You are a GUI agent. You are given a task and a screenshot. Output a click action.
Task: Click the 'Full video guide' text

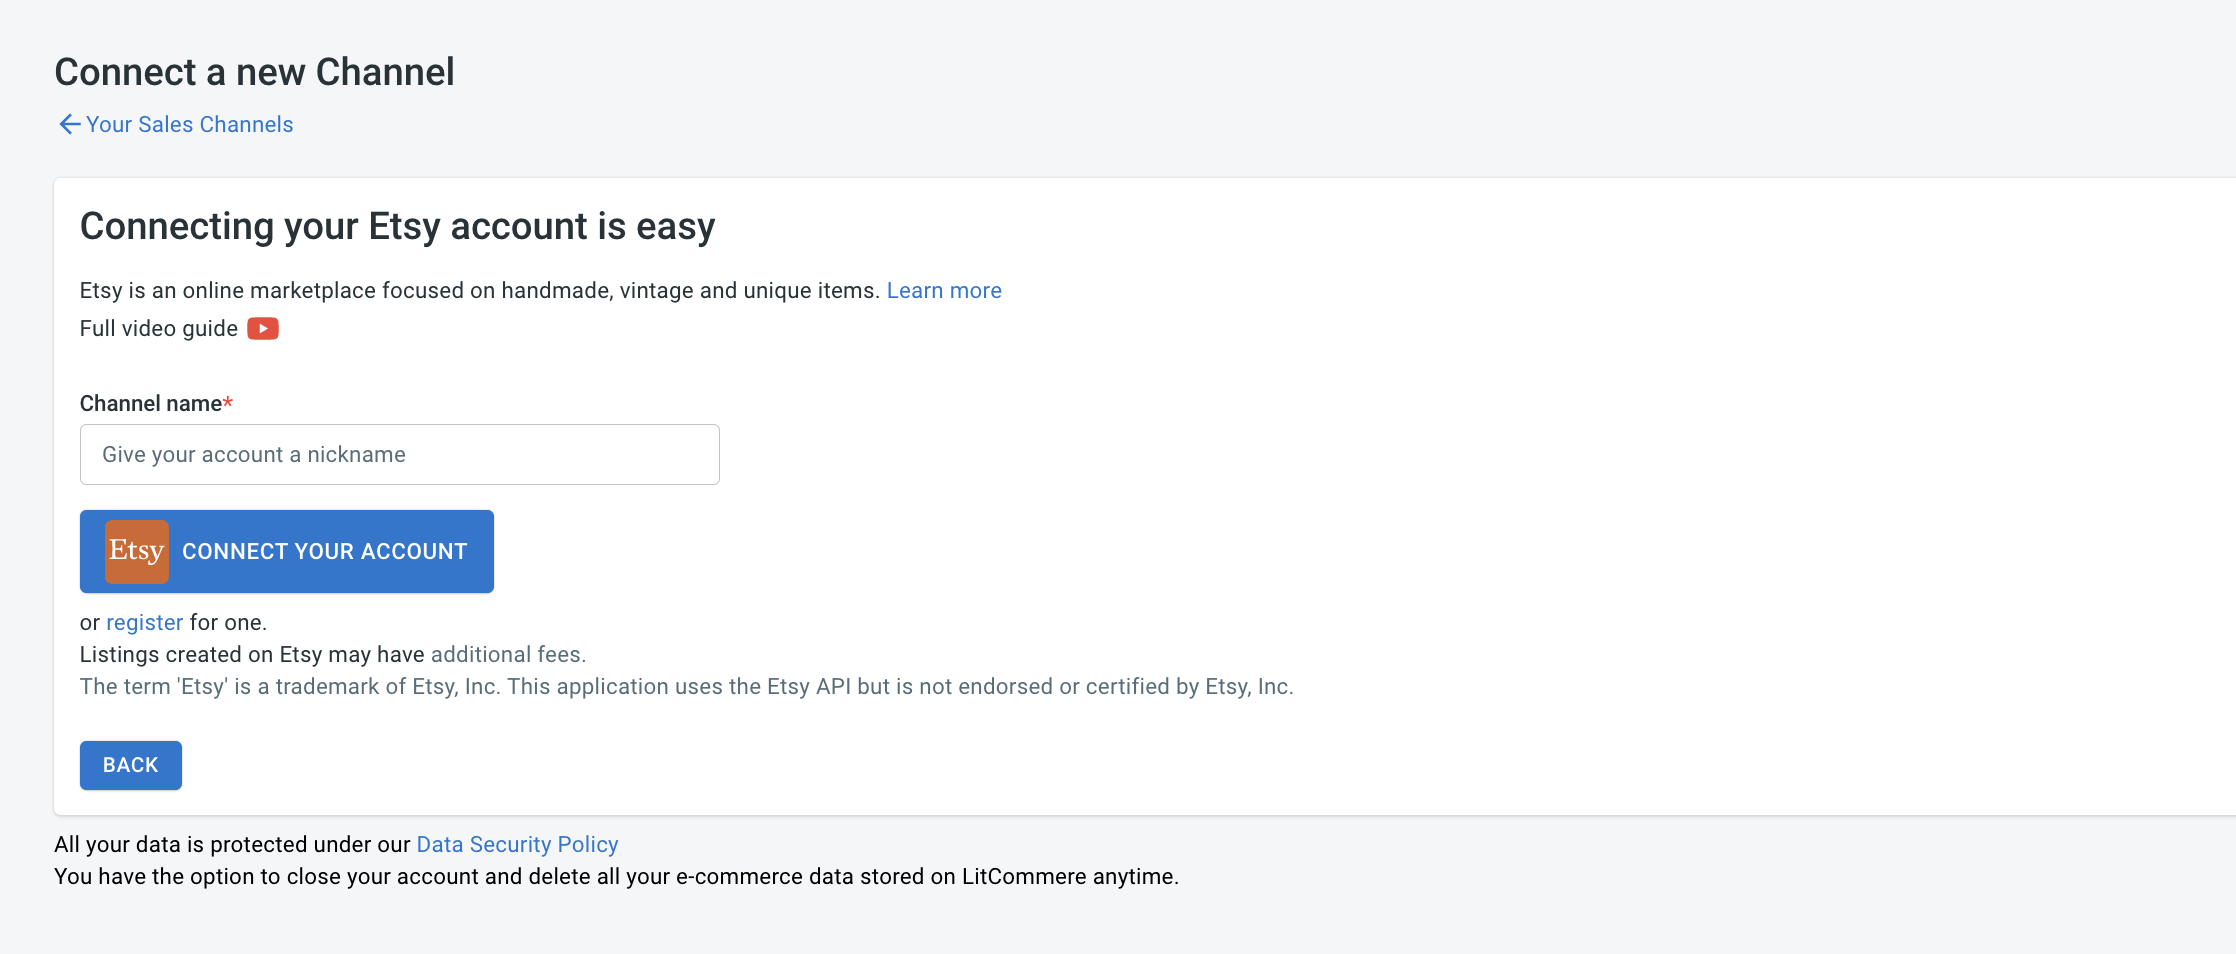[x=159, y=328]
